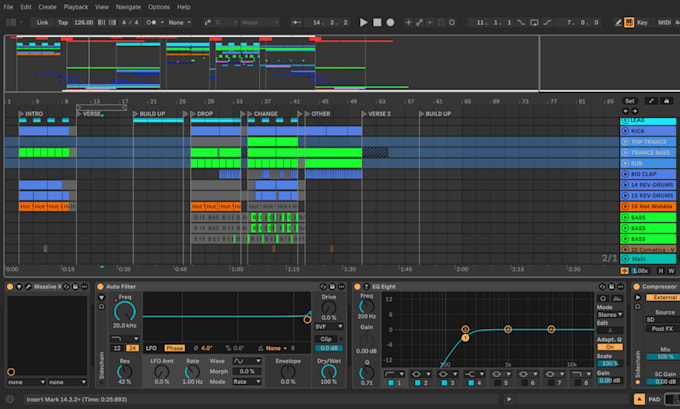Open the LFO Mode Rate dropdown
Image resolution: width=680 pixels, height=409 pixels.
coord(247,382)
